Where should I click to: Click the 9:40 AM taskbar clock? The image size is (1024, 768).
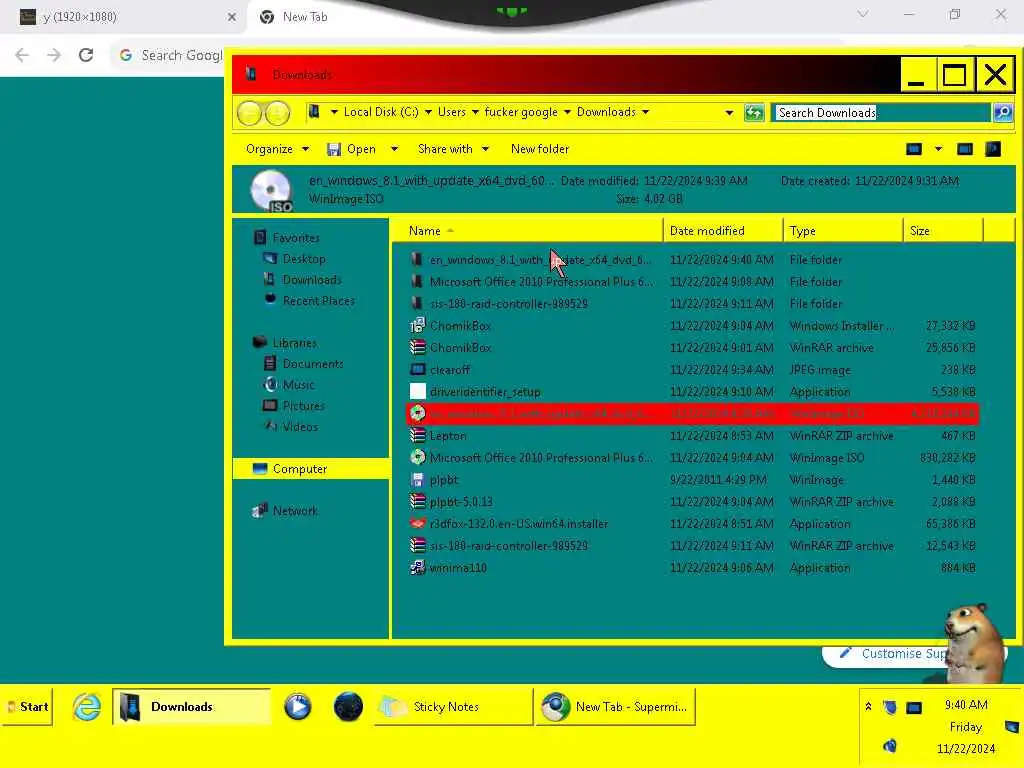coord(966,705)
